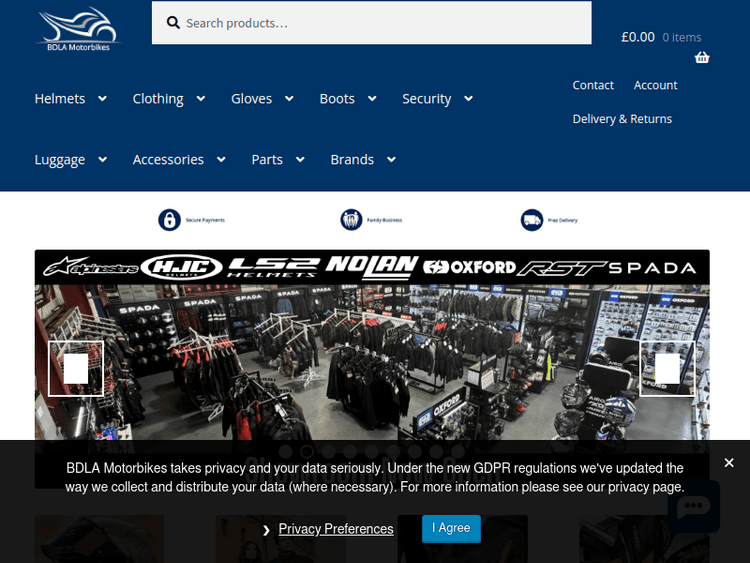Go to the Account page
This screenshot has width=750, height=563.
click(655, 85)
